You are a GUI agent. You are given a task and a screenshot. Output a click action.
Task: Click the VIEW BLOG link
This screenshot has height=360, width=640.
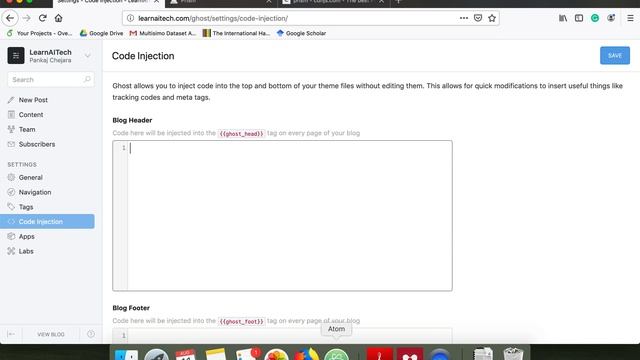pos(51,334)
